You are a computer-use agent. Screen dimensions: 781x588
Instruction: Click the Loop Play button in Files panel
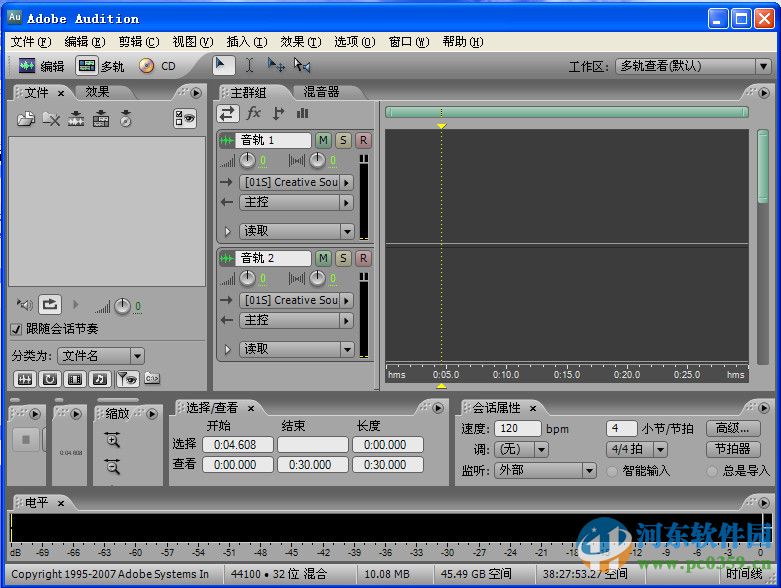point(50,304)
